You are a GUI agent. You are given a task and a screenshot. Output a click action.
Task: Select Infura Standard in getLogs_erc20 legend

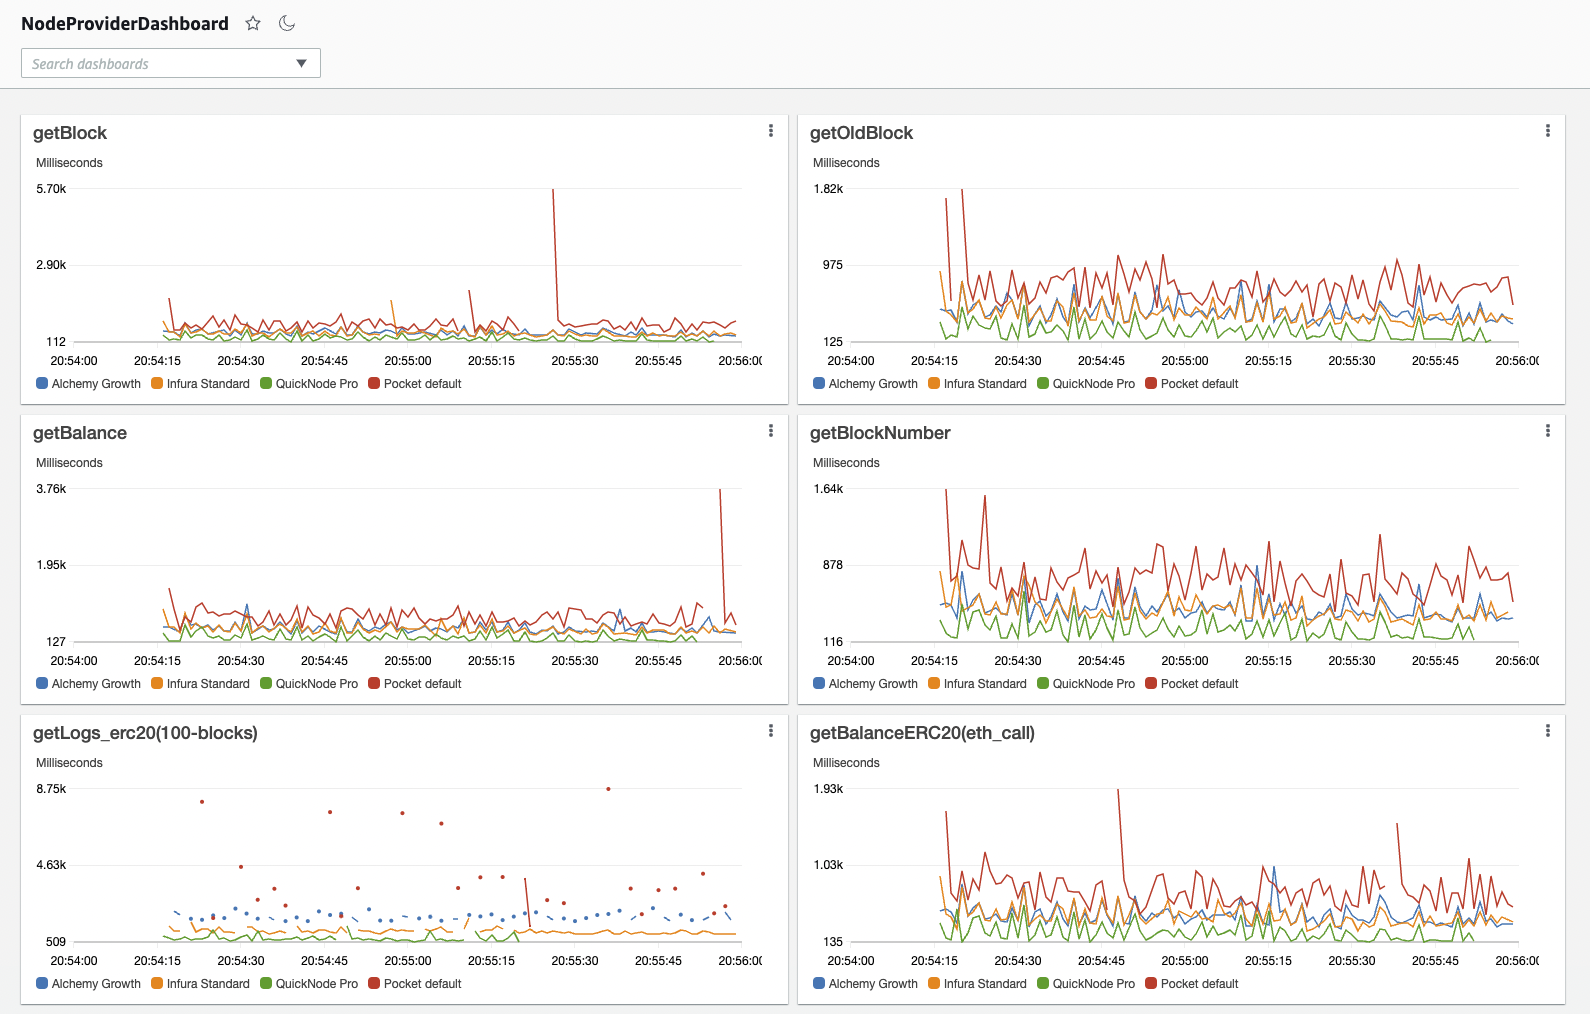200,984
